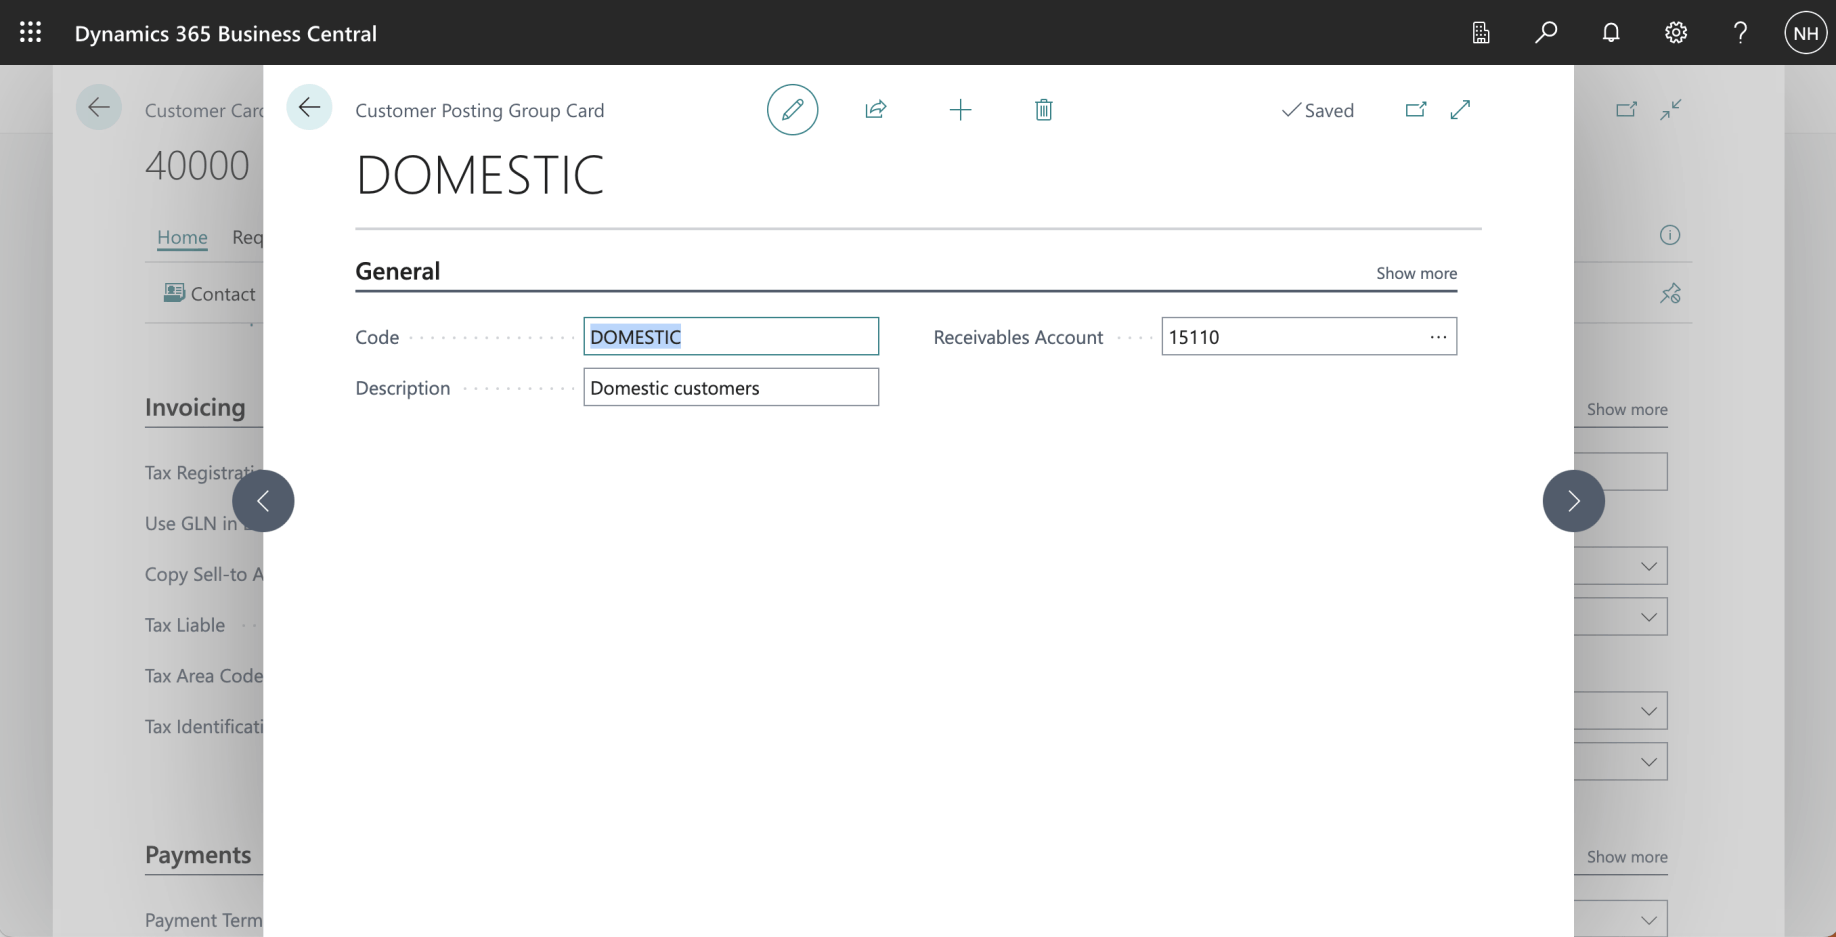Open card in new window icon
This screenshot has width=1836, height=937.
[x=1415, y=110]
